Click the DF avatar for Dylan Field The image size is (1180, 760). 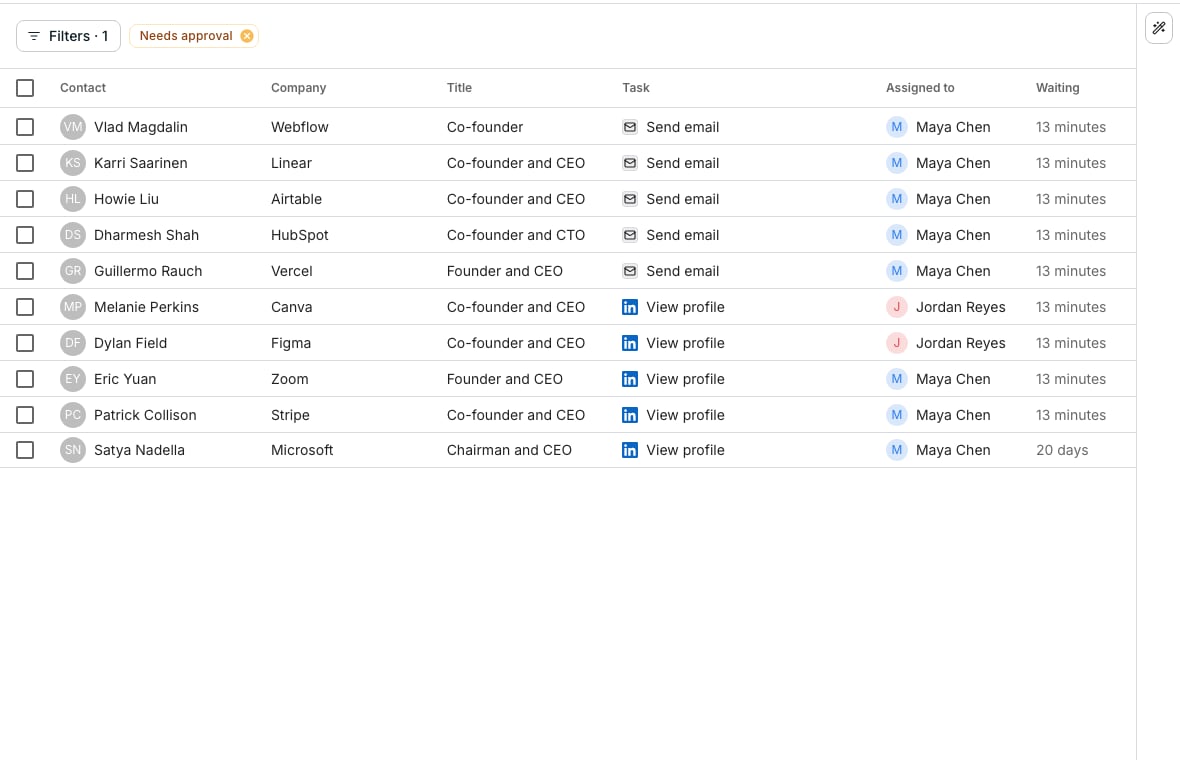(x=73, y=343)
